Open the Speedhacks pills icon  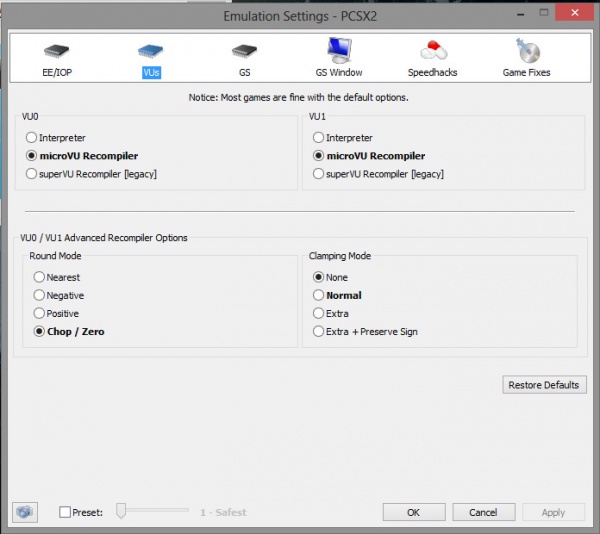click(433, 50)
